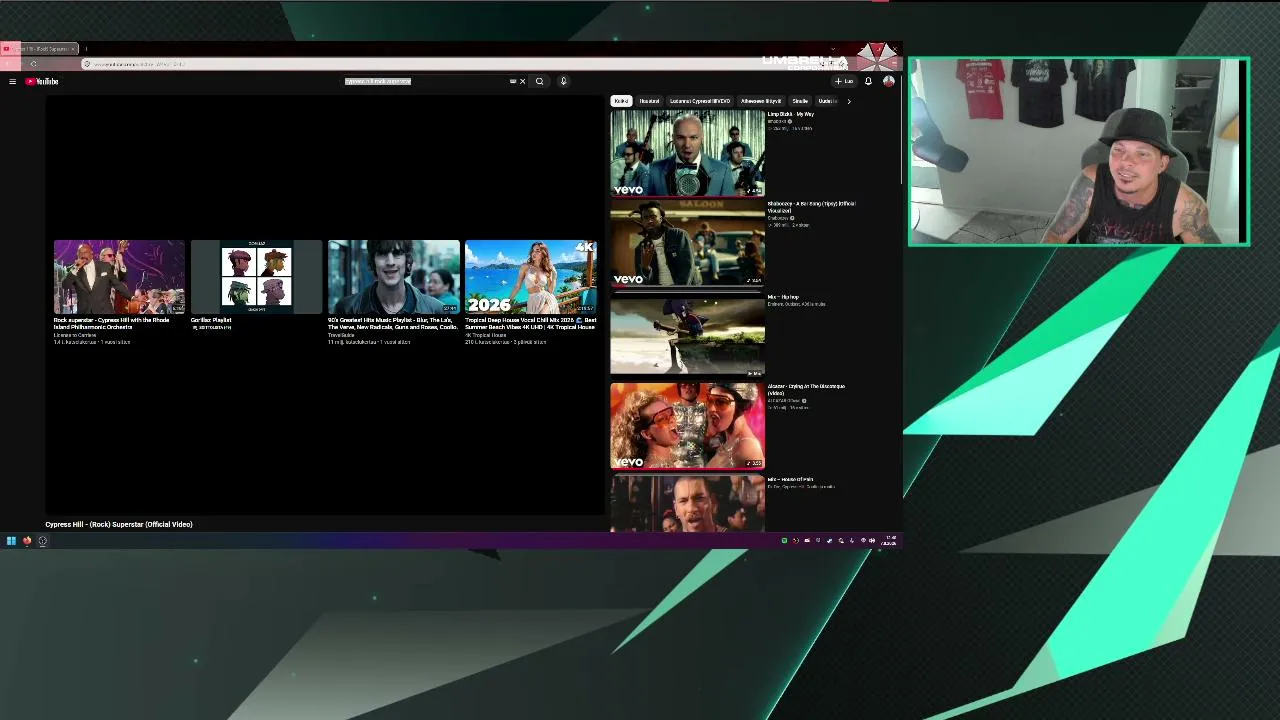
Task: Clear the YouTube search box text
Action: point(522,81)
